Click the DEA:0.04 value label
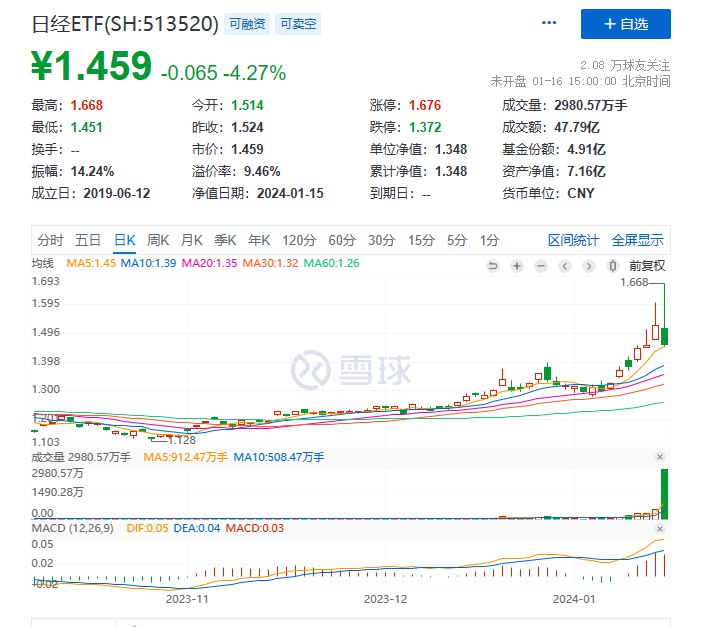The image size is (701, 627). tap(197, 528)
